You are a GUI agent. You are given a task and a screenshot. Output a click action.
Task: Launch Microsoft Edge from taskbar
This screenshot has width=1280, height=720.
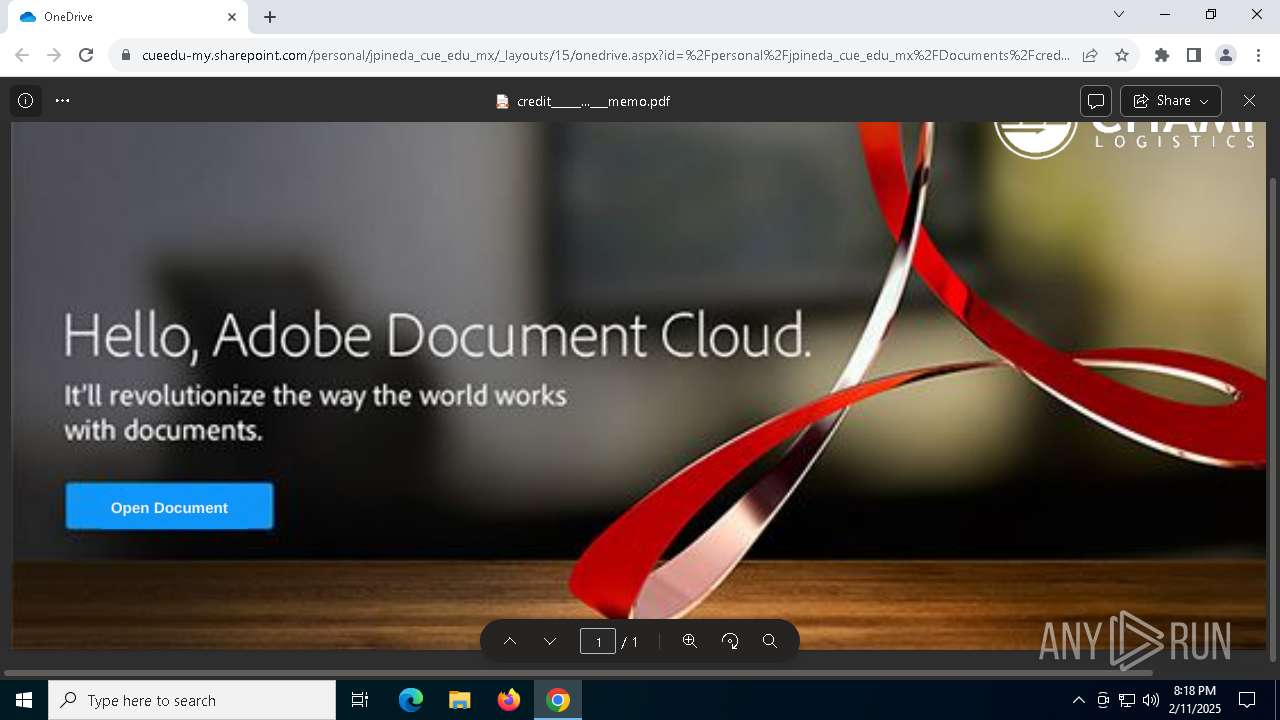click(411, 700)
